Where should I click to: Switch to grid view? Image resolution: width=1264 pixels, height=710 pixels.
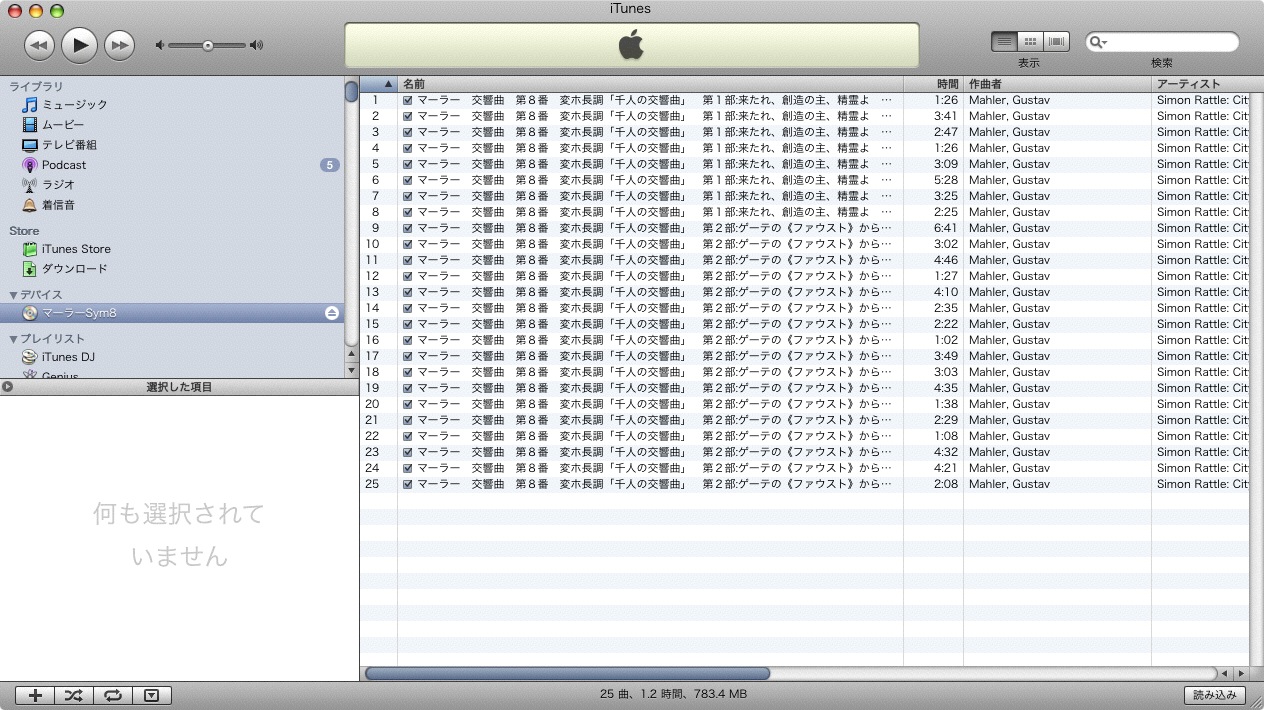coord(1030,42)
